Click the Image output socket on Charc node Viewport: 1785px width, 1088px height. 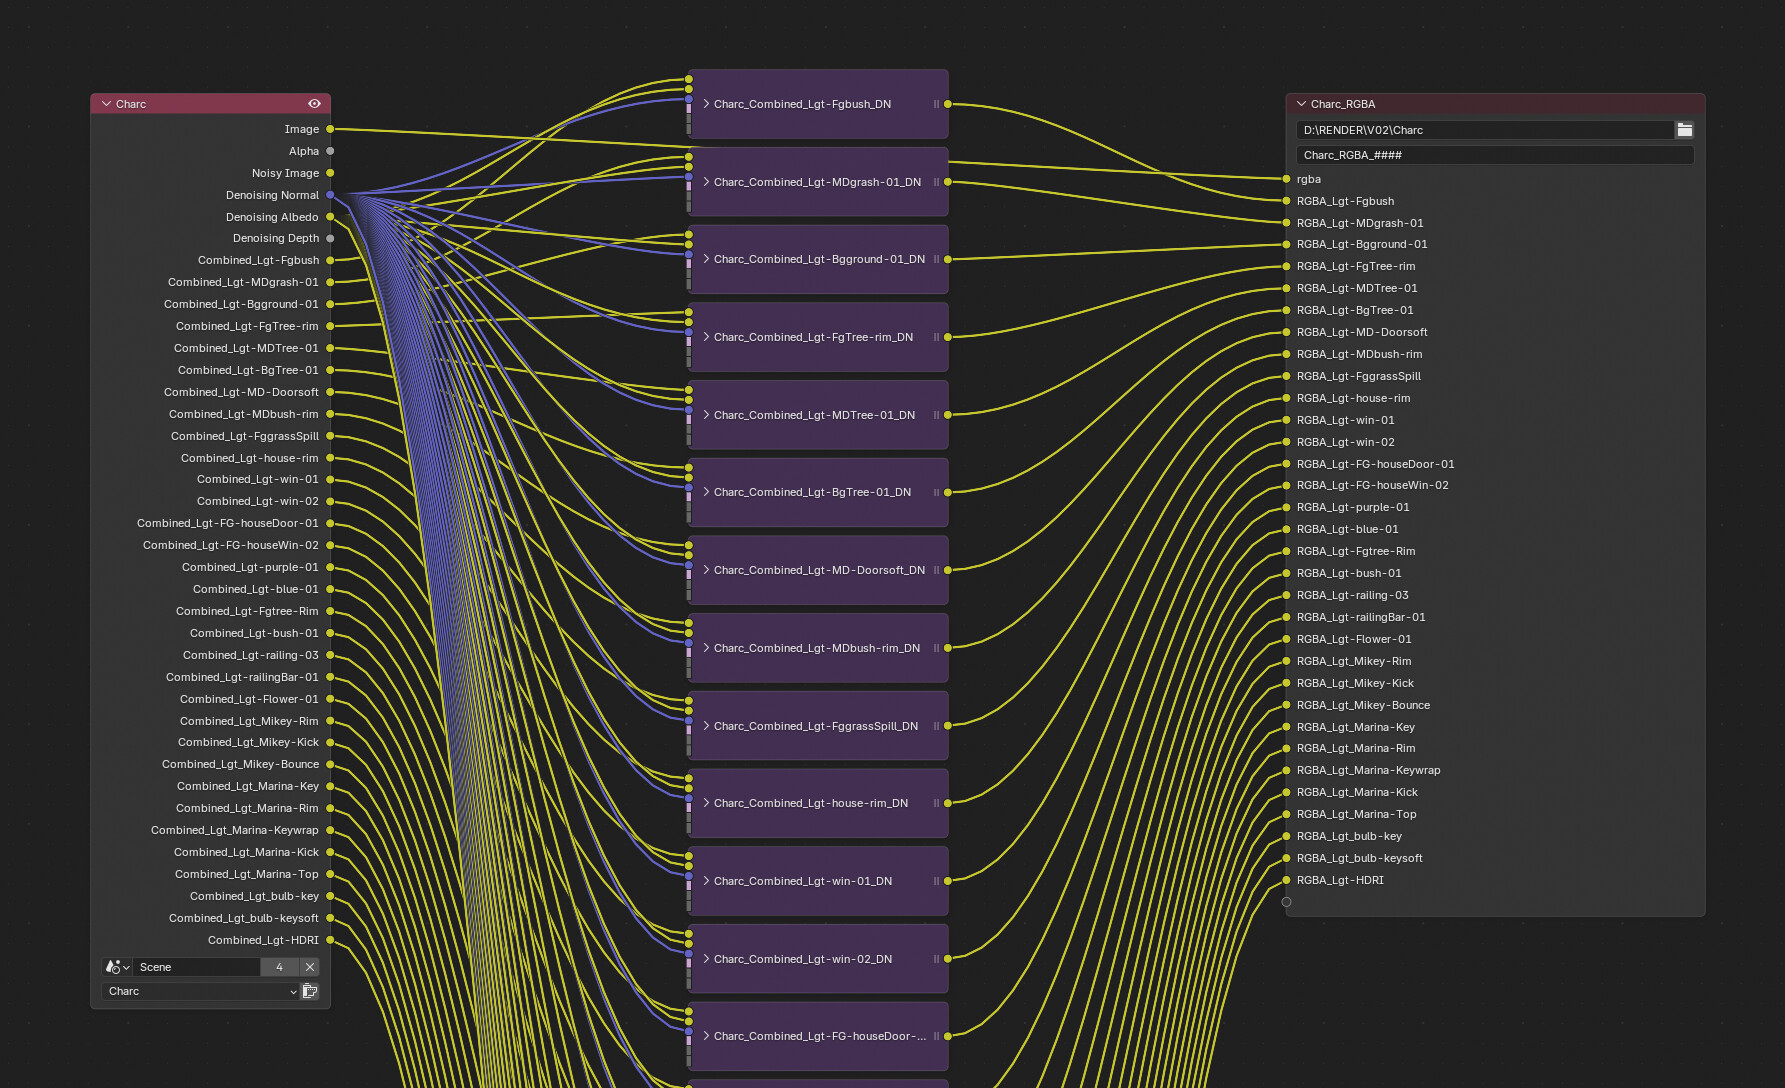point(330,129)
